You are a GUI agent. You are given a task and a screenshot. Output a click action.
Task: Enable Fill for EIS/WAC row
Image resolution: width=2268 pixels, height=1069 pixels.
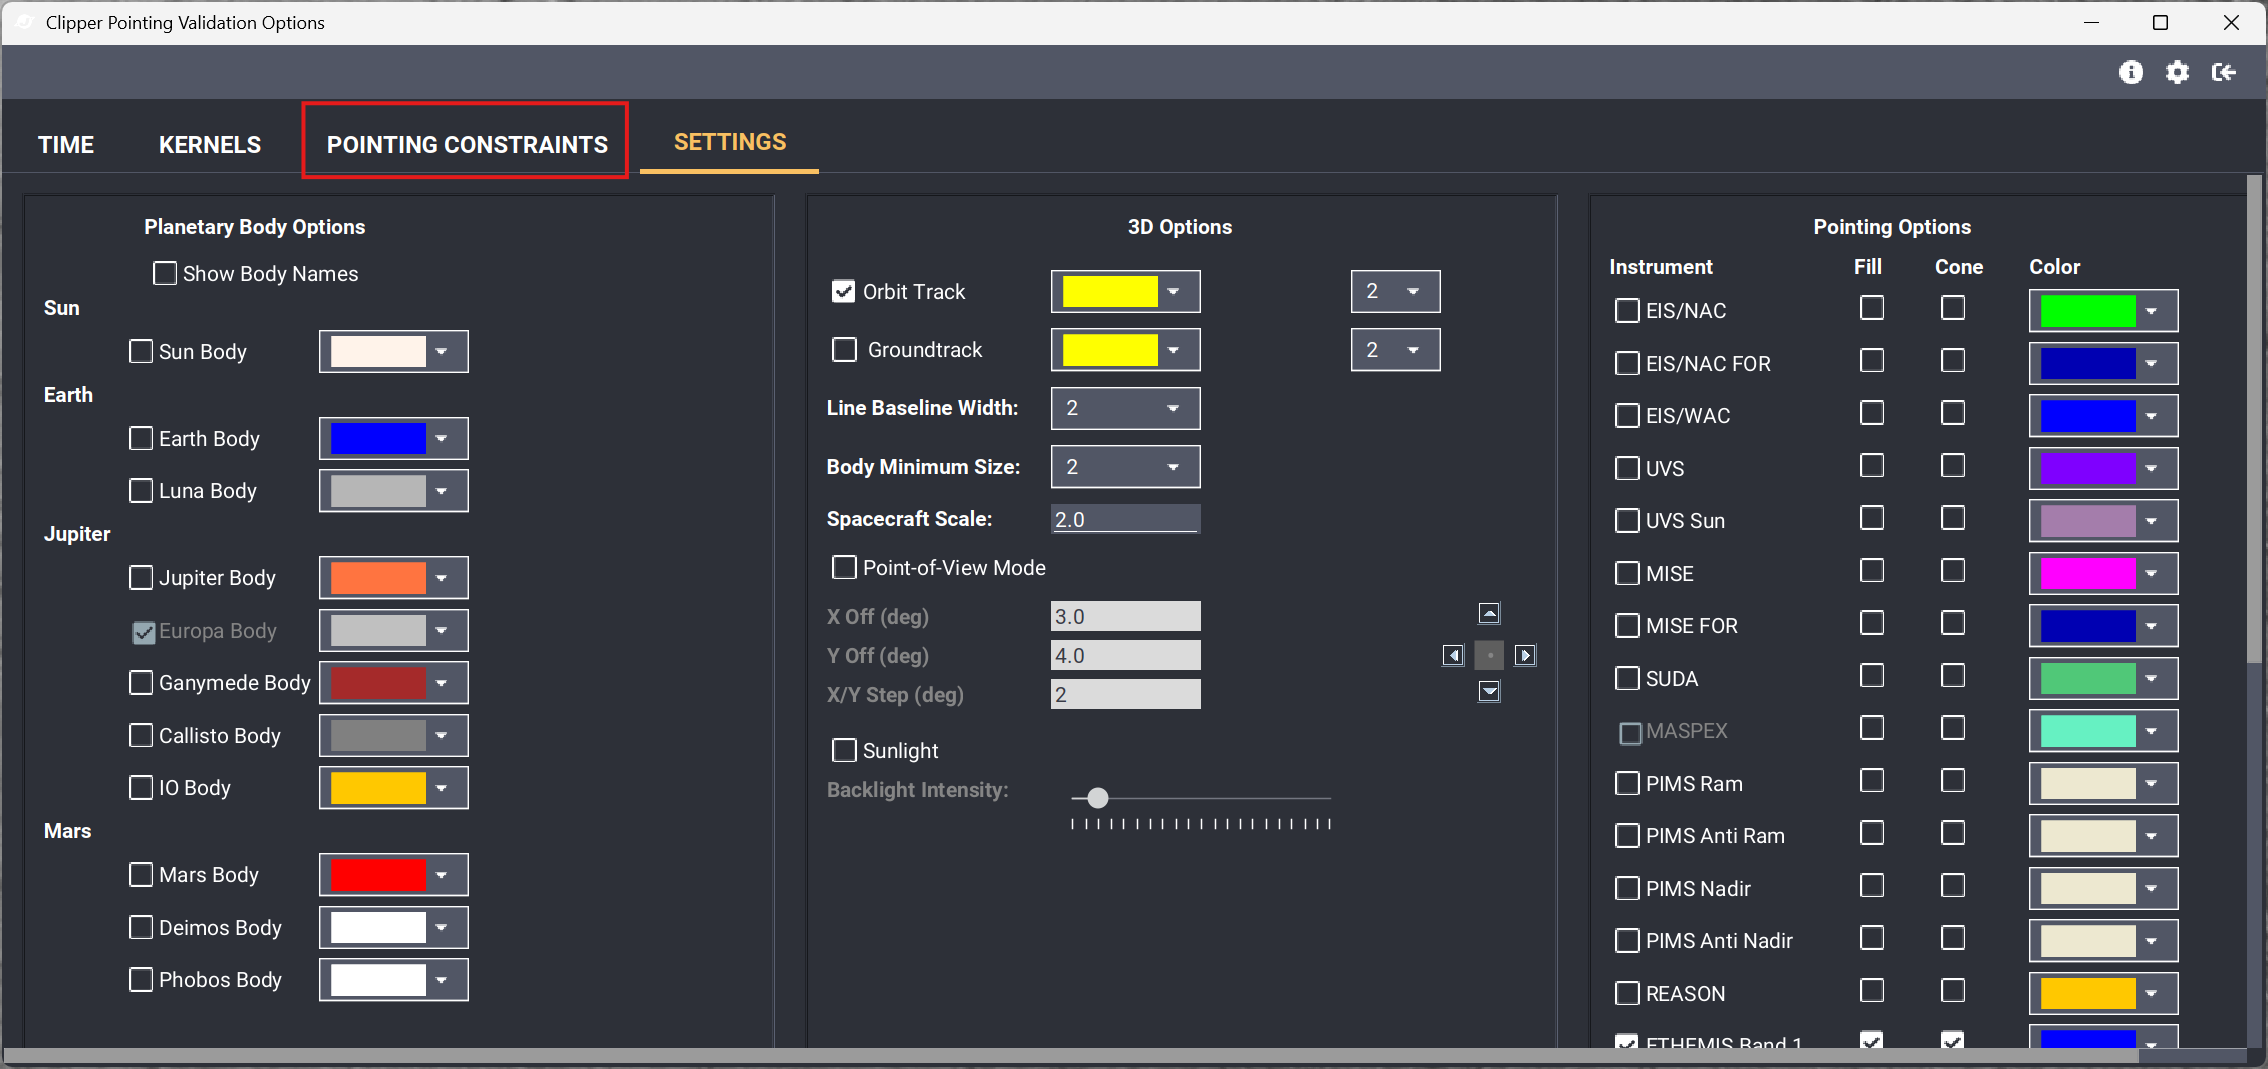point(1872,412)
